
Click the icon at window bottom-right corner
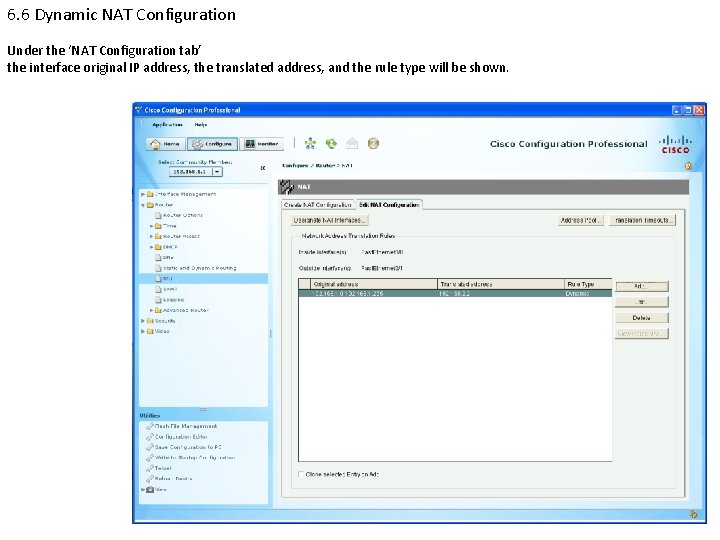coord(693,514)
